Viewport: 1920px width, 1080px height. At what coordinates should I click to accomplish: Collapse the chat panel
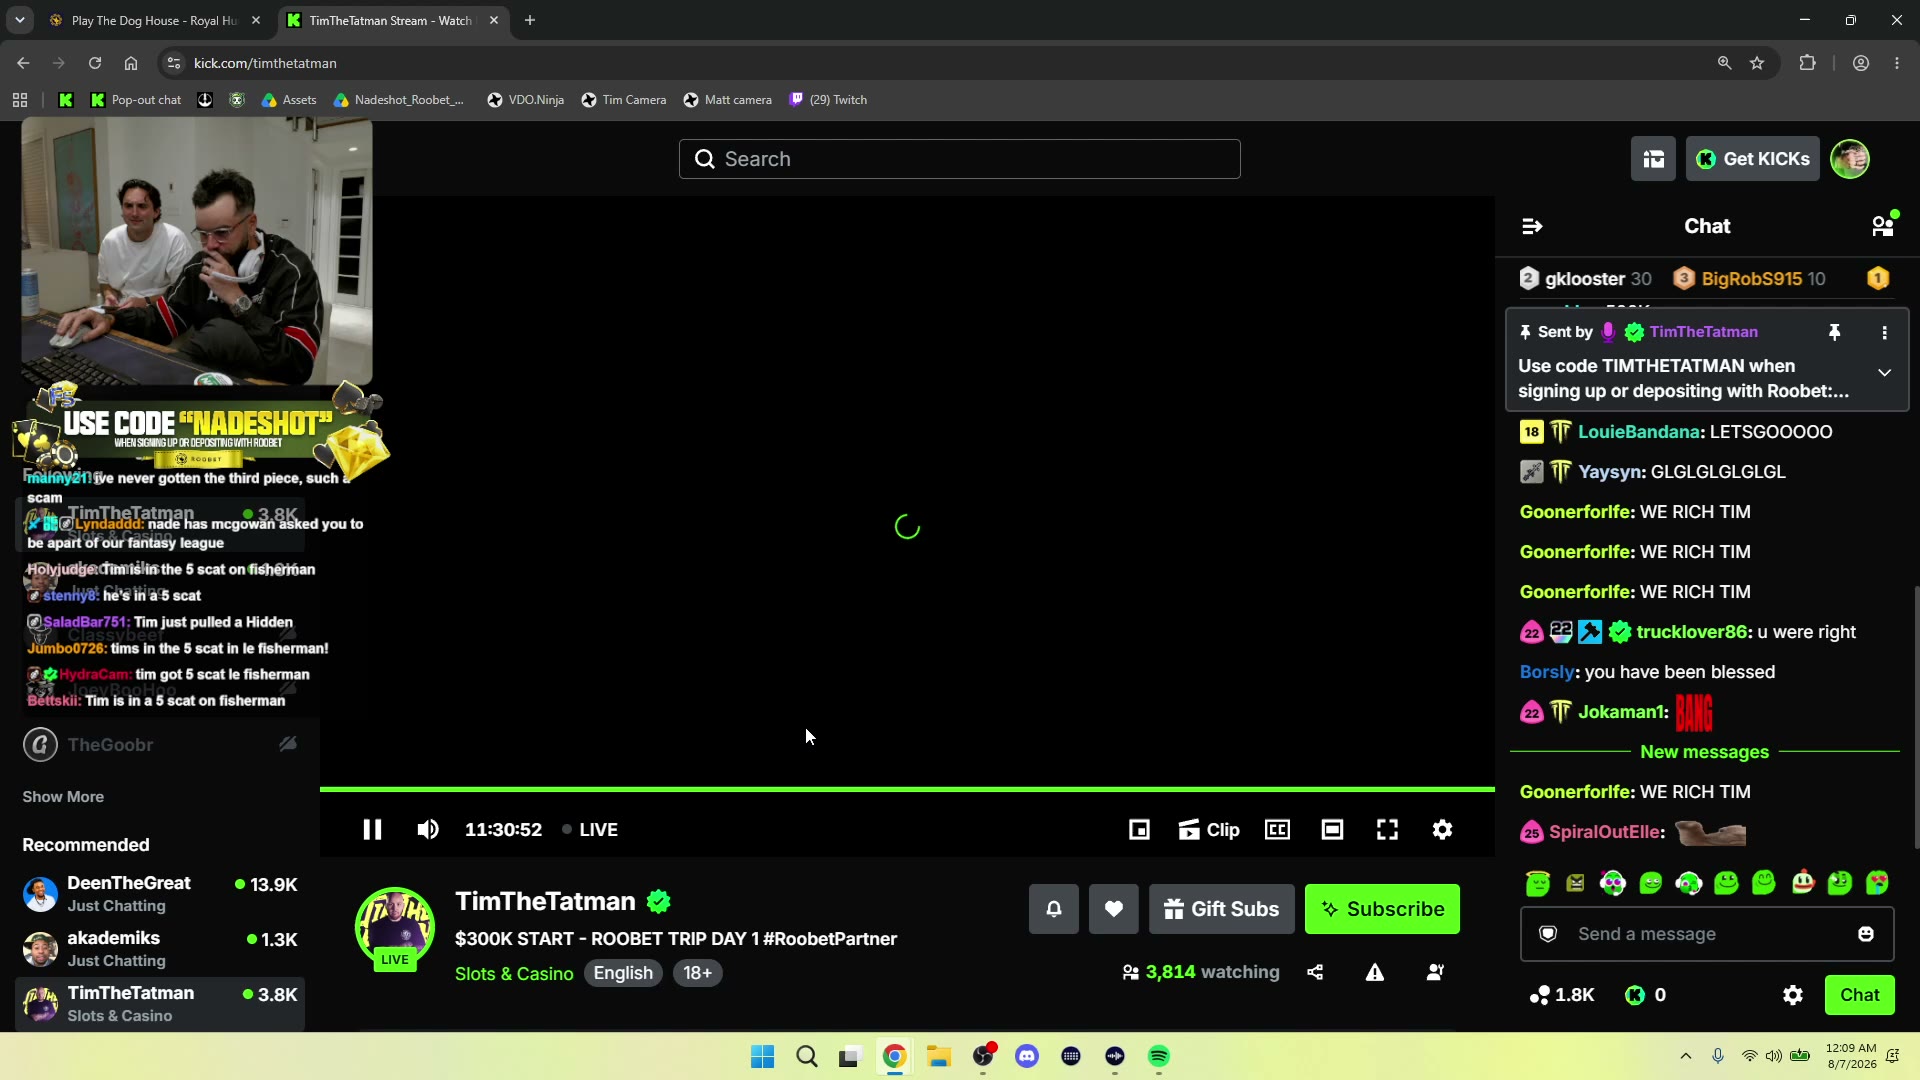click(1532, 226)
